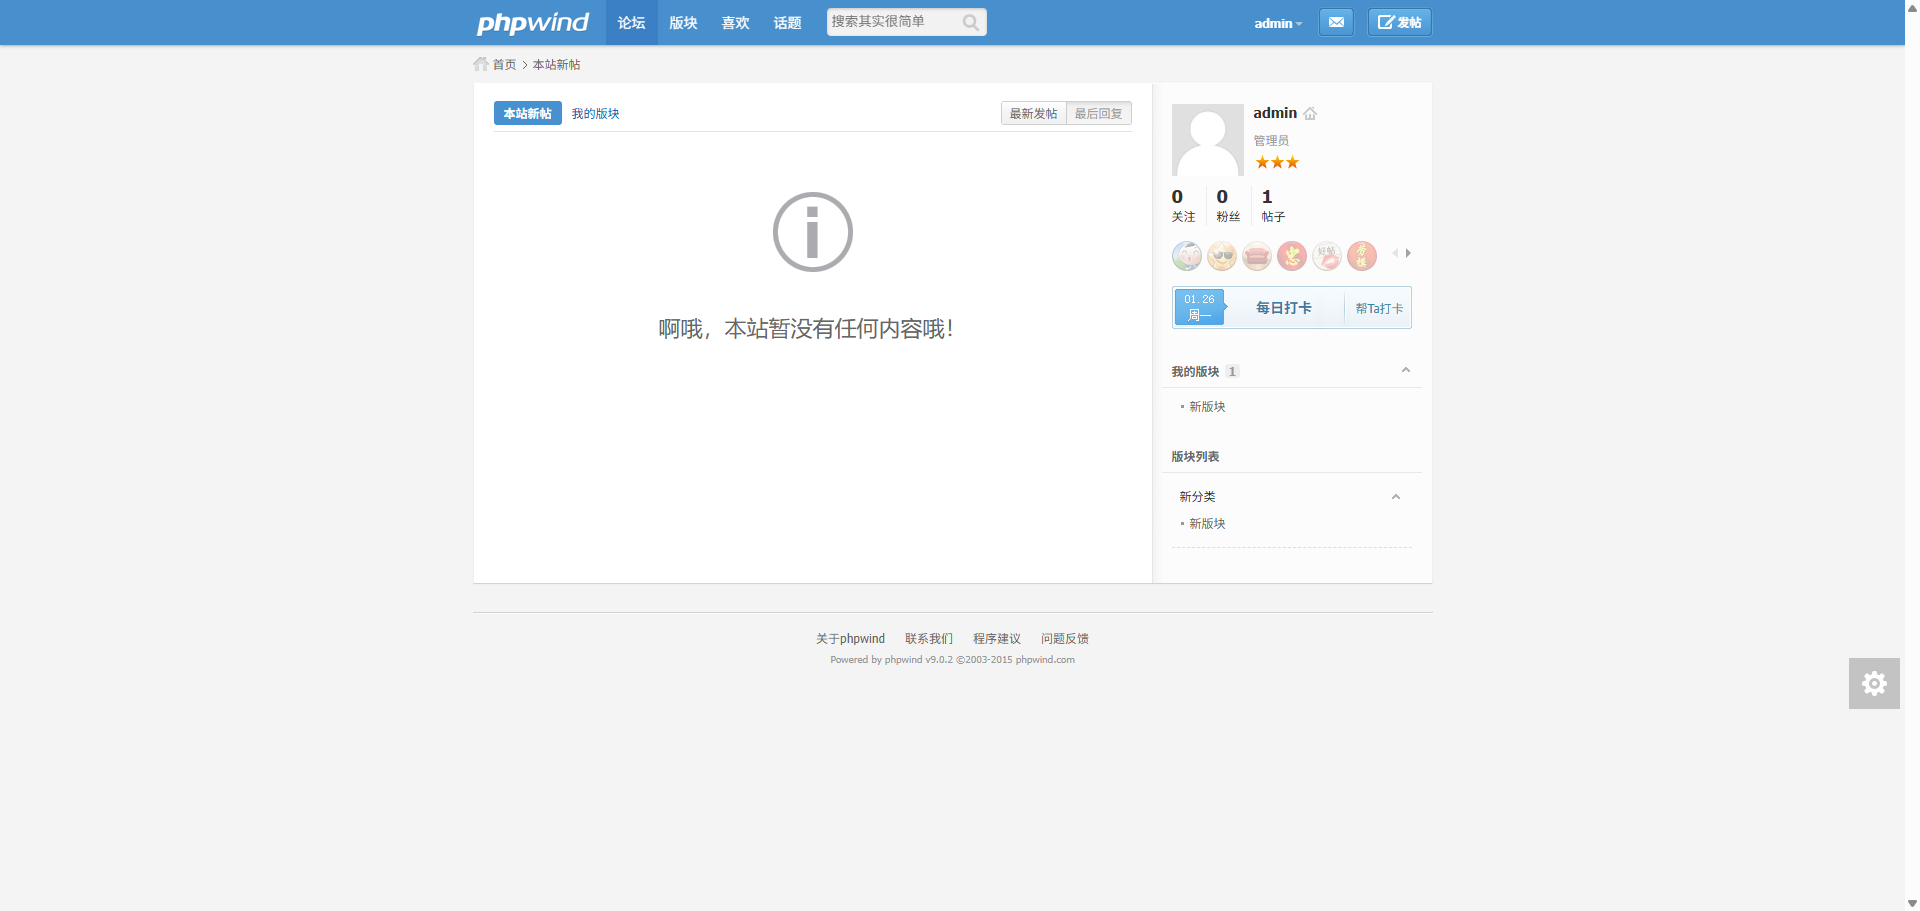Viewport: 1920px width, 911px height.
Task: Open the 版块 navigation menu item
Action: coord(683,23)
